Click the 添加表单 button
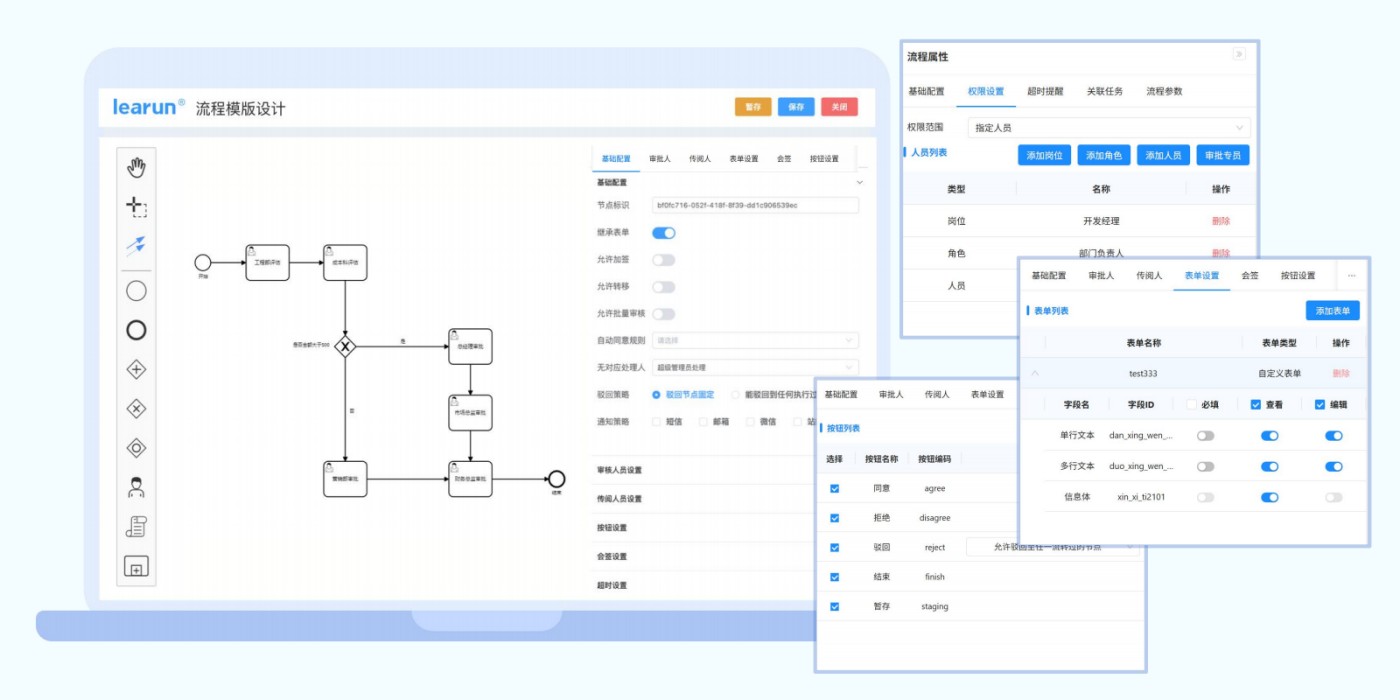 pyautogui.click(x=1332, y=311)
